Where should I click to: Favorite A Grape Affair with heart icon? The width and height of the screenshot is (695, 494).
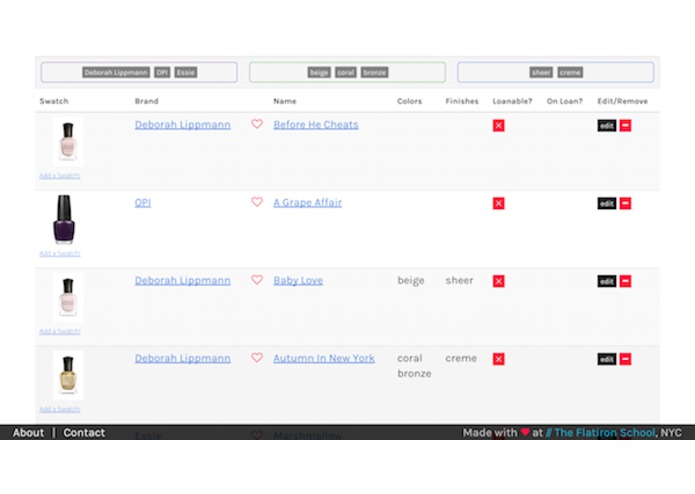coord(257,202)
